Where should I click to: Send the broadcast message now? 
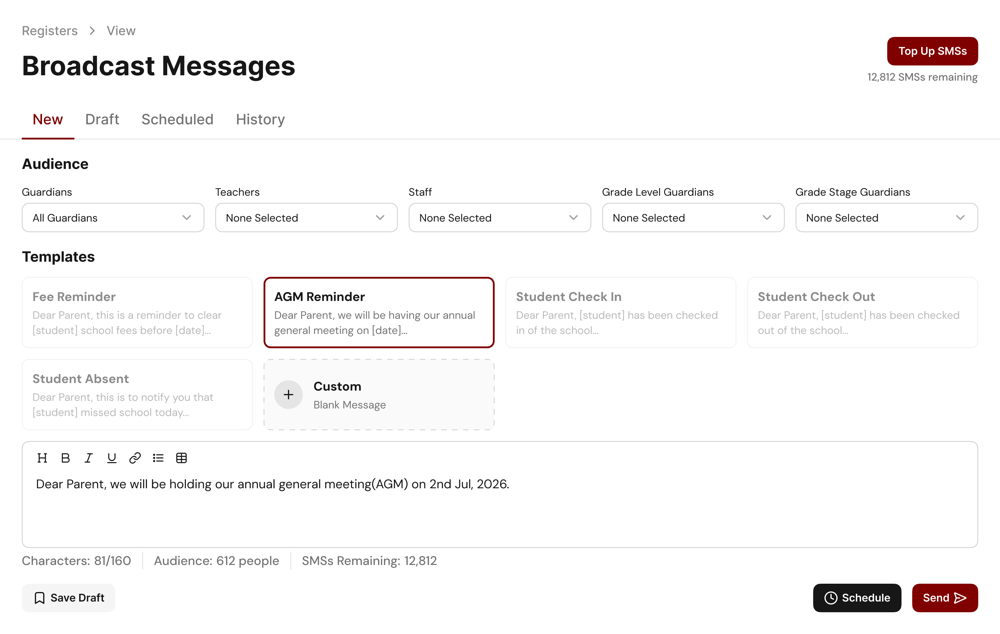click(x=945, y=598)
